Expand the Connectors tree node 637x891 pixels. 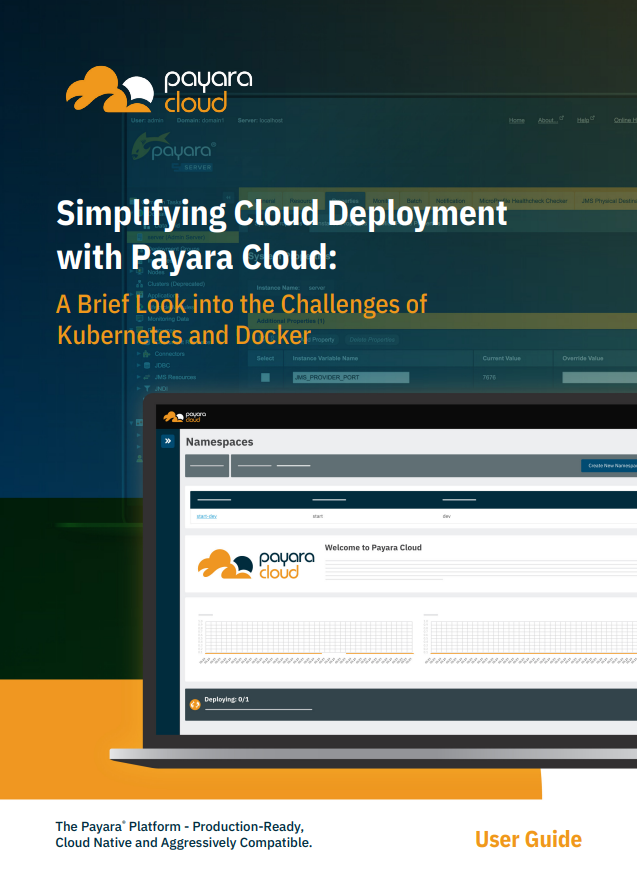pos(138,354)
